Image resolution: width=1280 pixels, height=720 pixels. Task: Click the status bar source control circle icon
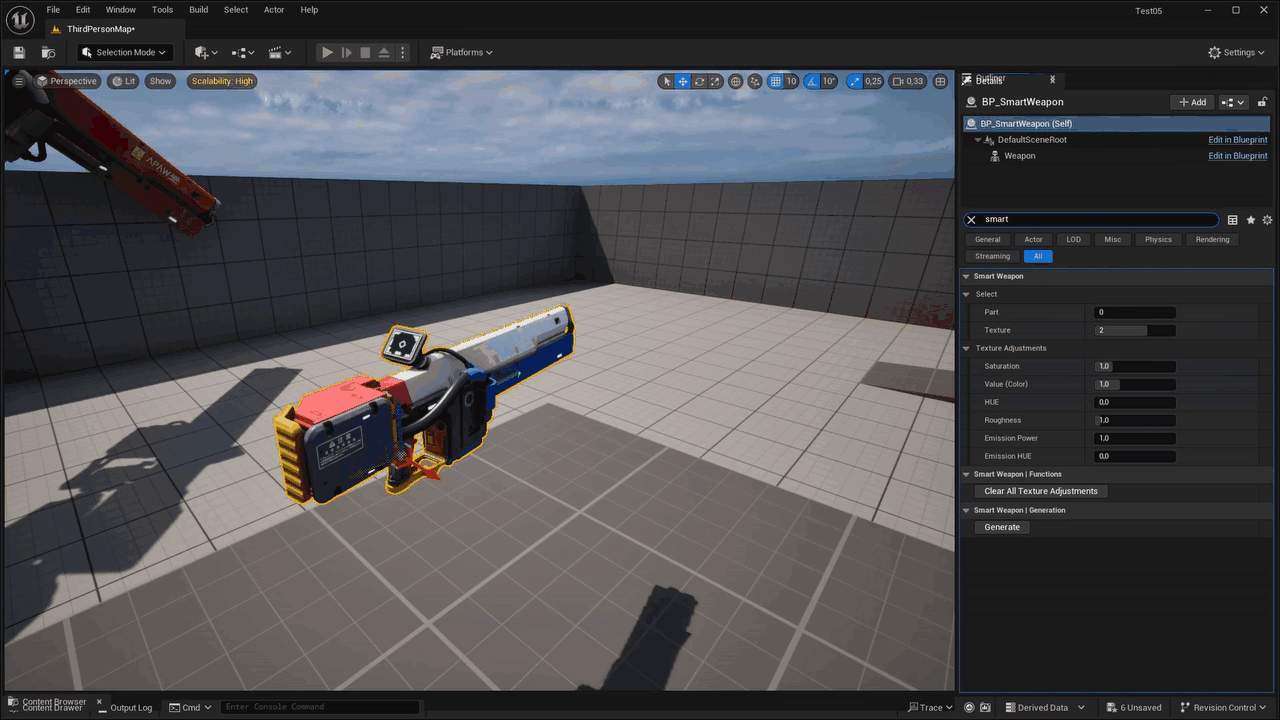point(969,707)
